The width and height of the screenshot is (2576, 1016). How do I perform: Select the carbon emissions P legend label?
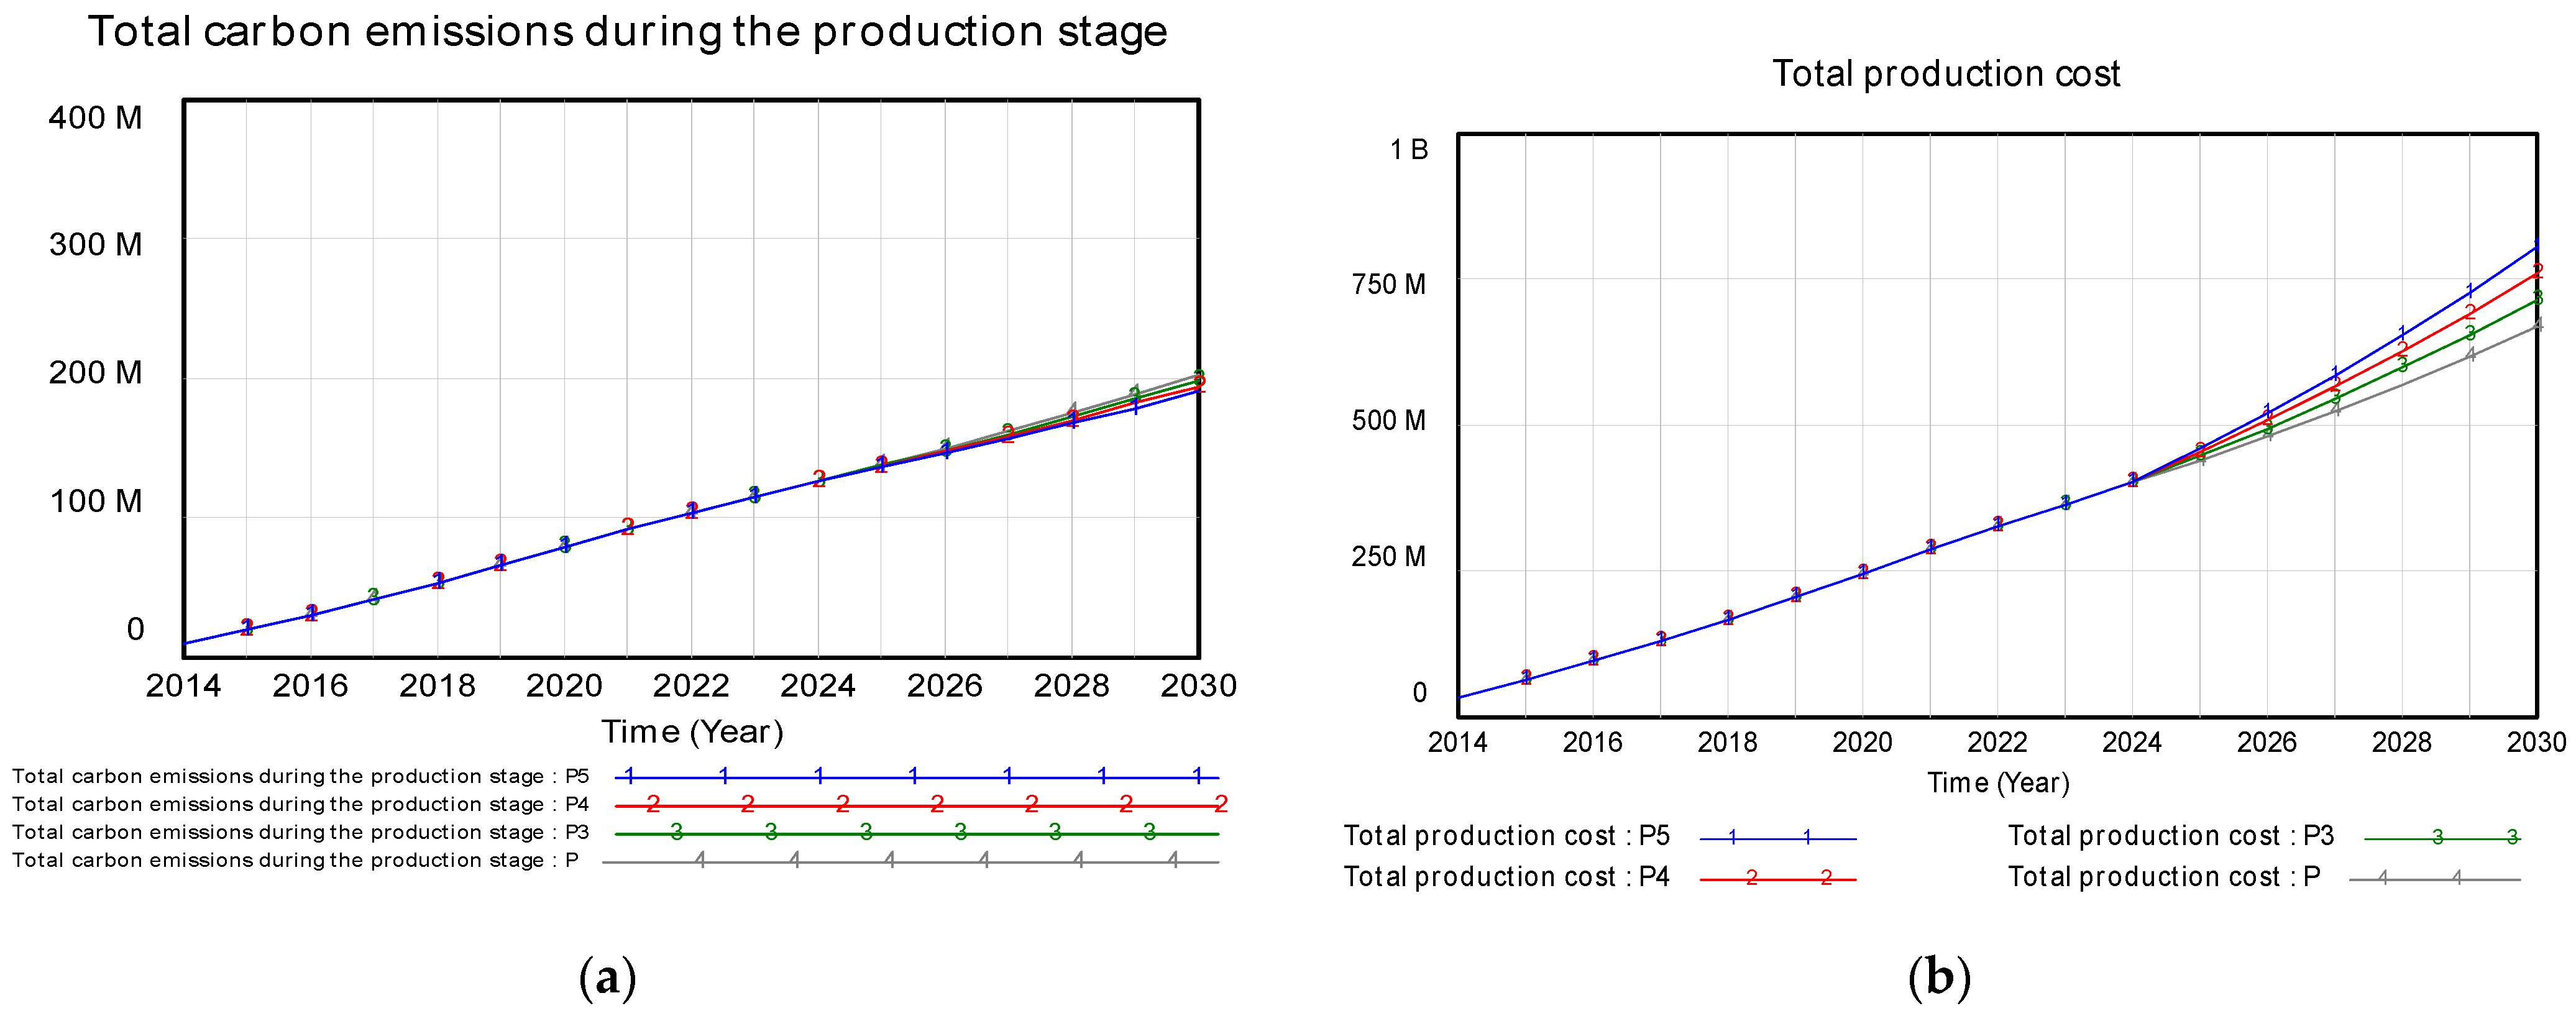[x=295, y=860]
